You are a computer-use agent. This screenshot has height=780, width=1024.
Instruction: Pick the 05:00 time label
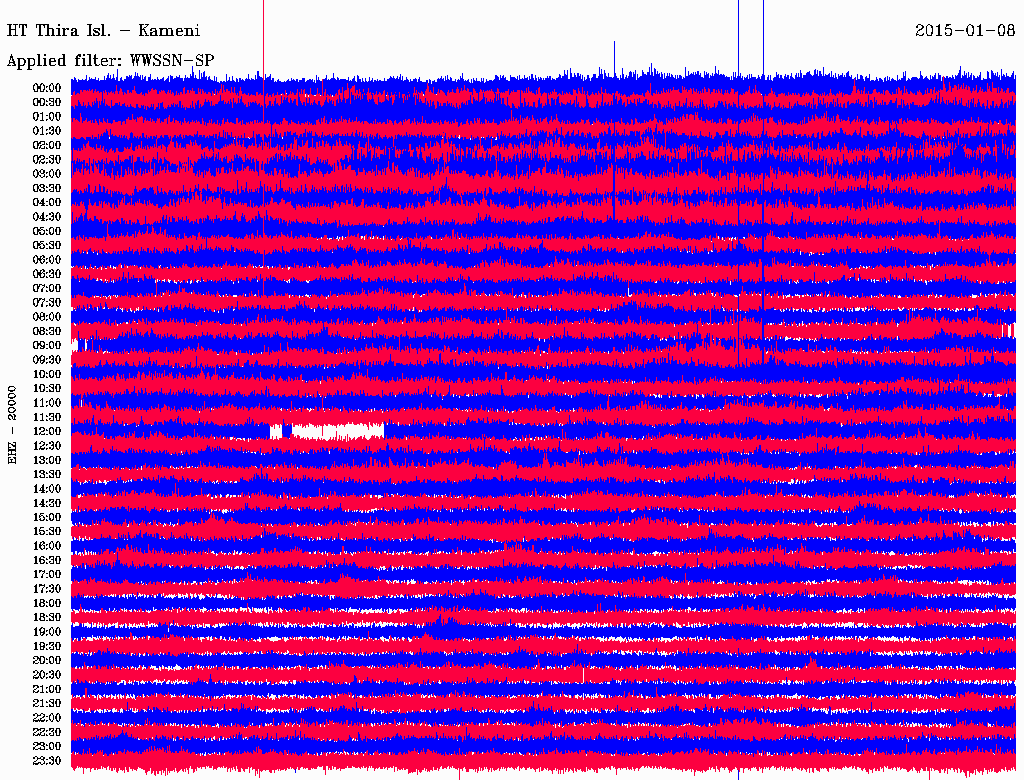tap(47, 231)
